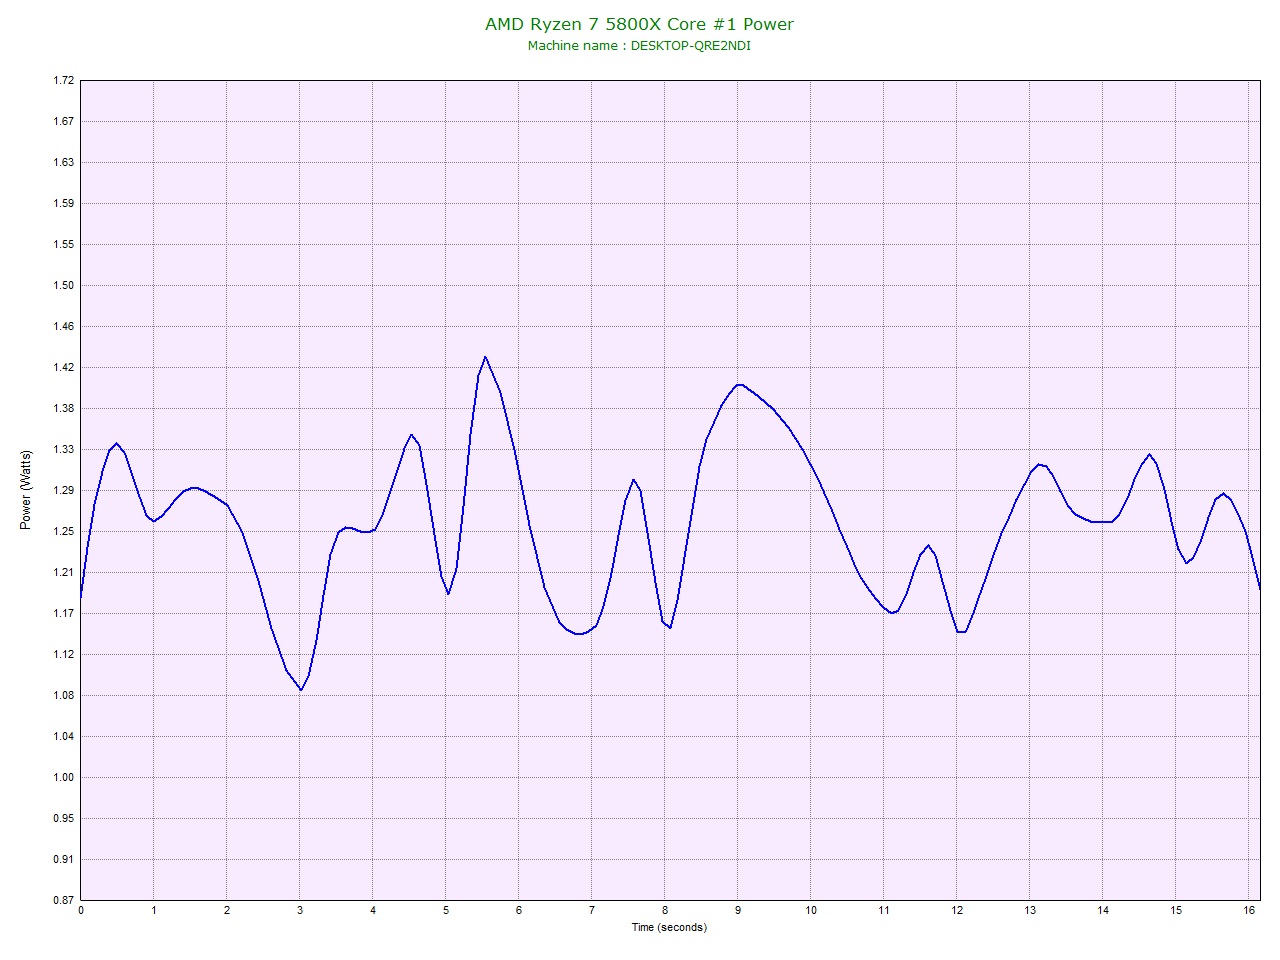Click the 1.55 y-axis value
This screenshot has height=960, width=1280.
point(63,245)
